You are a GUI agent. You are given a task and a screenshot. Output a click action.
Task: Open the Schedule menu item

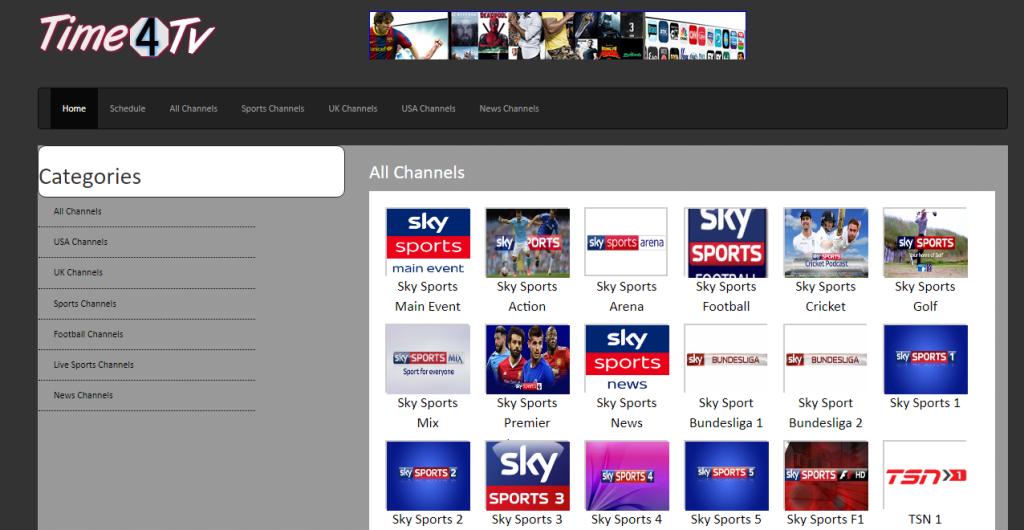(127, 108)
